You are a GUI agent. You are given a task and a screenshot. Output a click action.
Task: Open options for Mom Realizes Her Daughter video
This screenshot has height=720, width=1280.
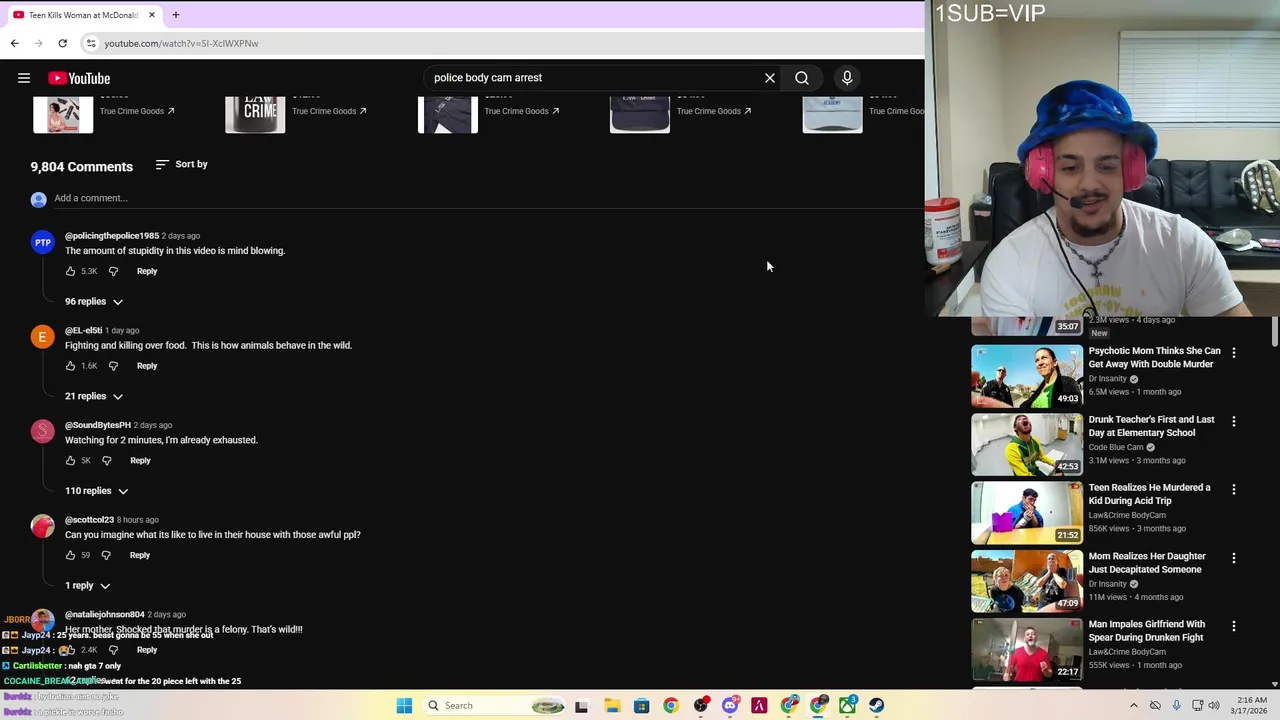1234,558
